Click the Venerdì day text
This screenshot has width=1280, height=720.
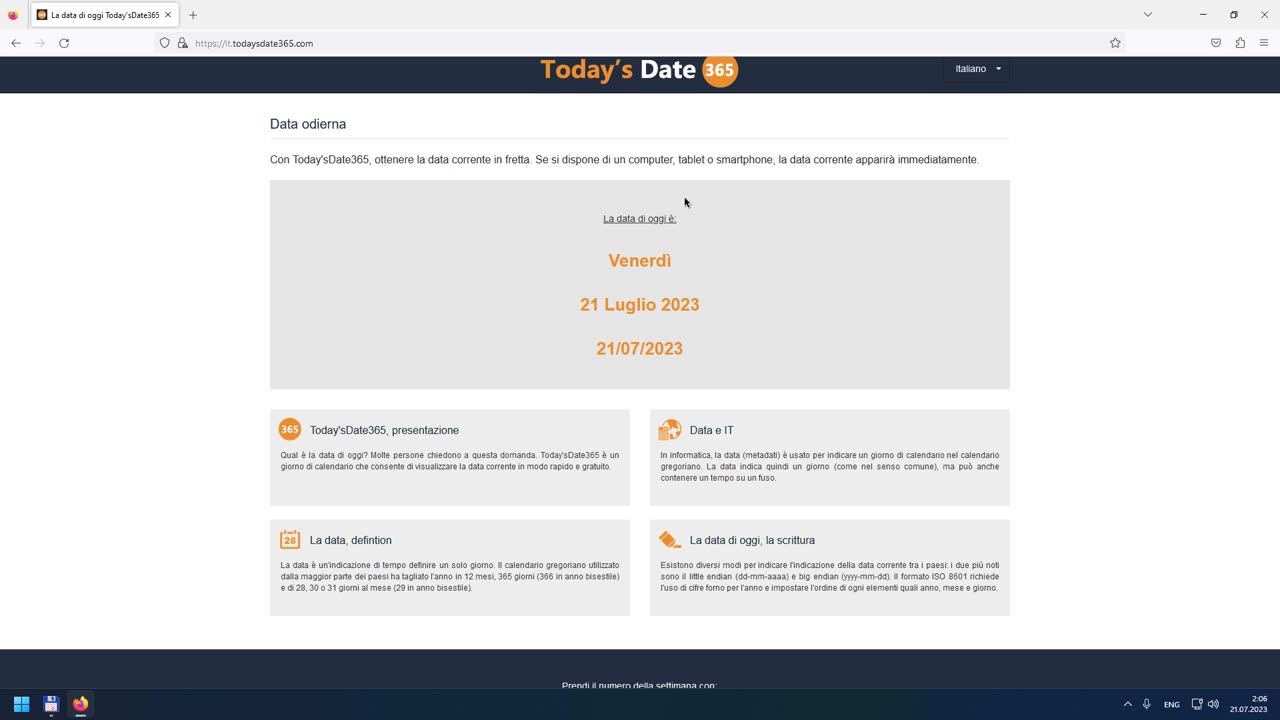click(640, 261)
